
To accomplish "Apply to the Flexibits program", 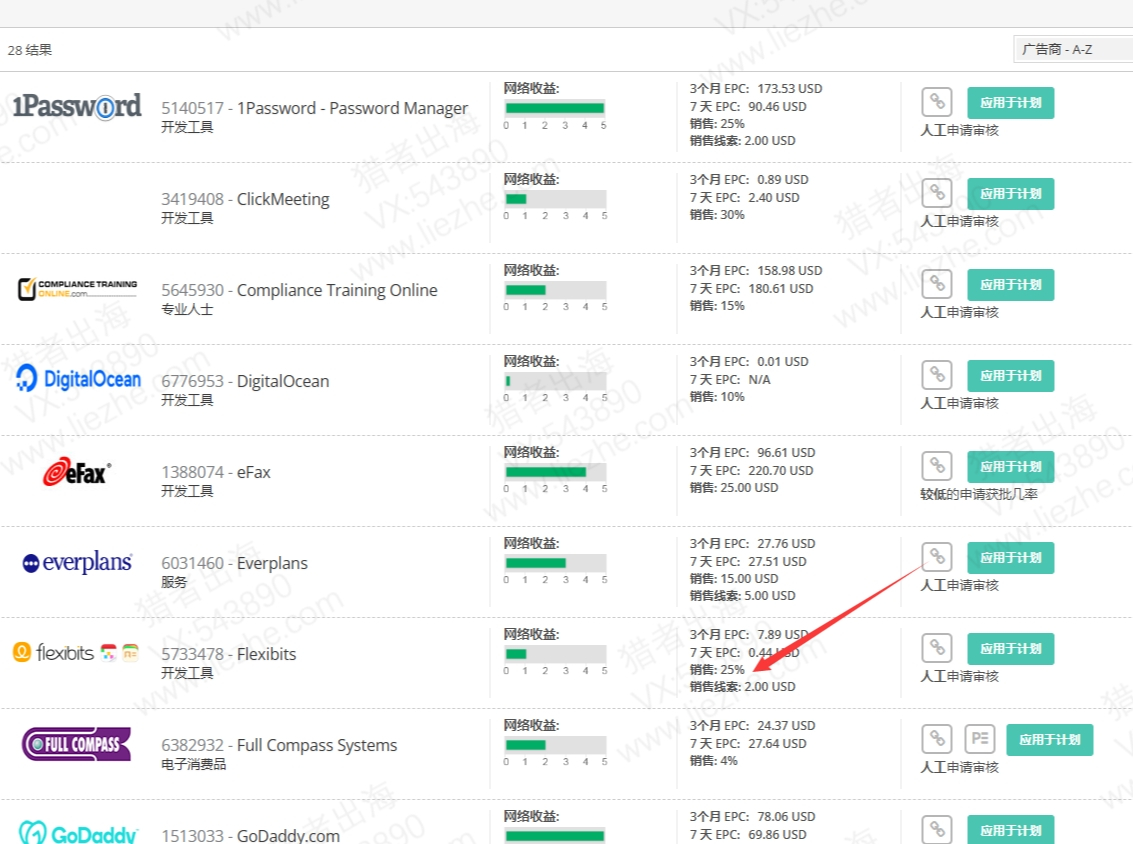I will (1010, 649).
